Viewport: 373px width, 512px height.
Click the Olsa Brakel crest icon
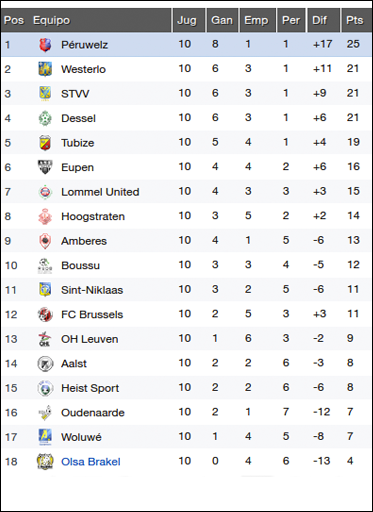(45, 462)
